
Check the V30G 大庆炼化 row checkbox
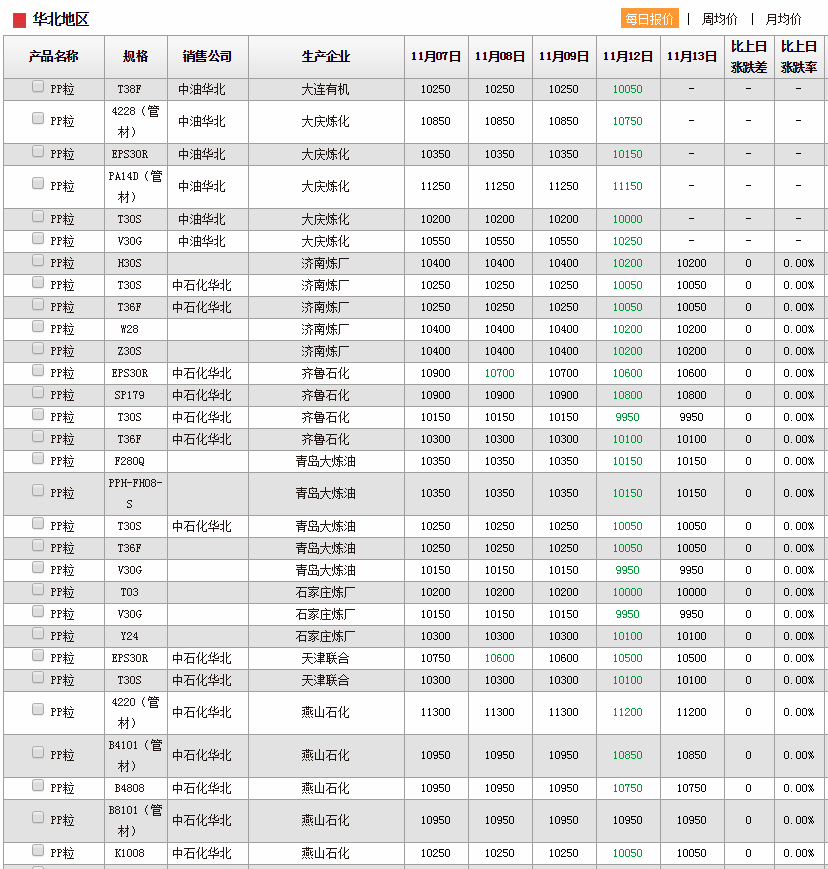coord(38,238)
